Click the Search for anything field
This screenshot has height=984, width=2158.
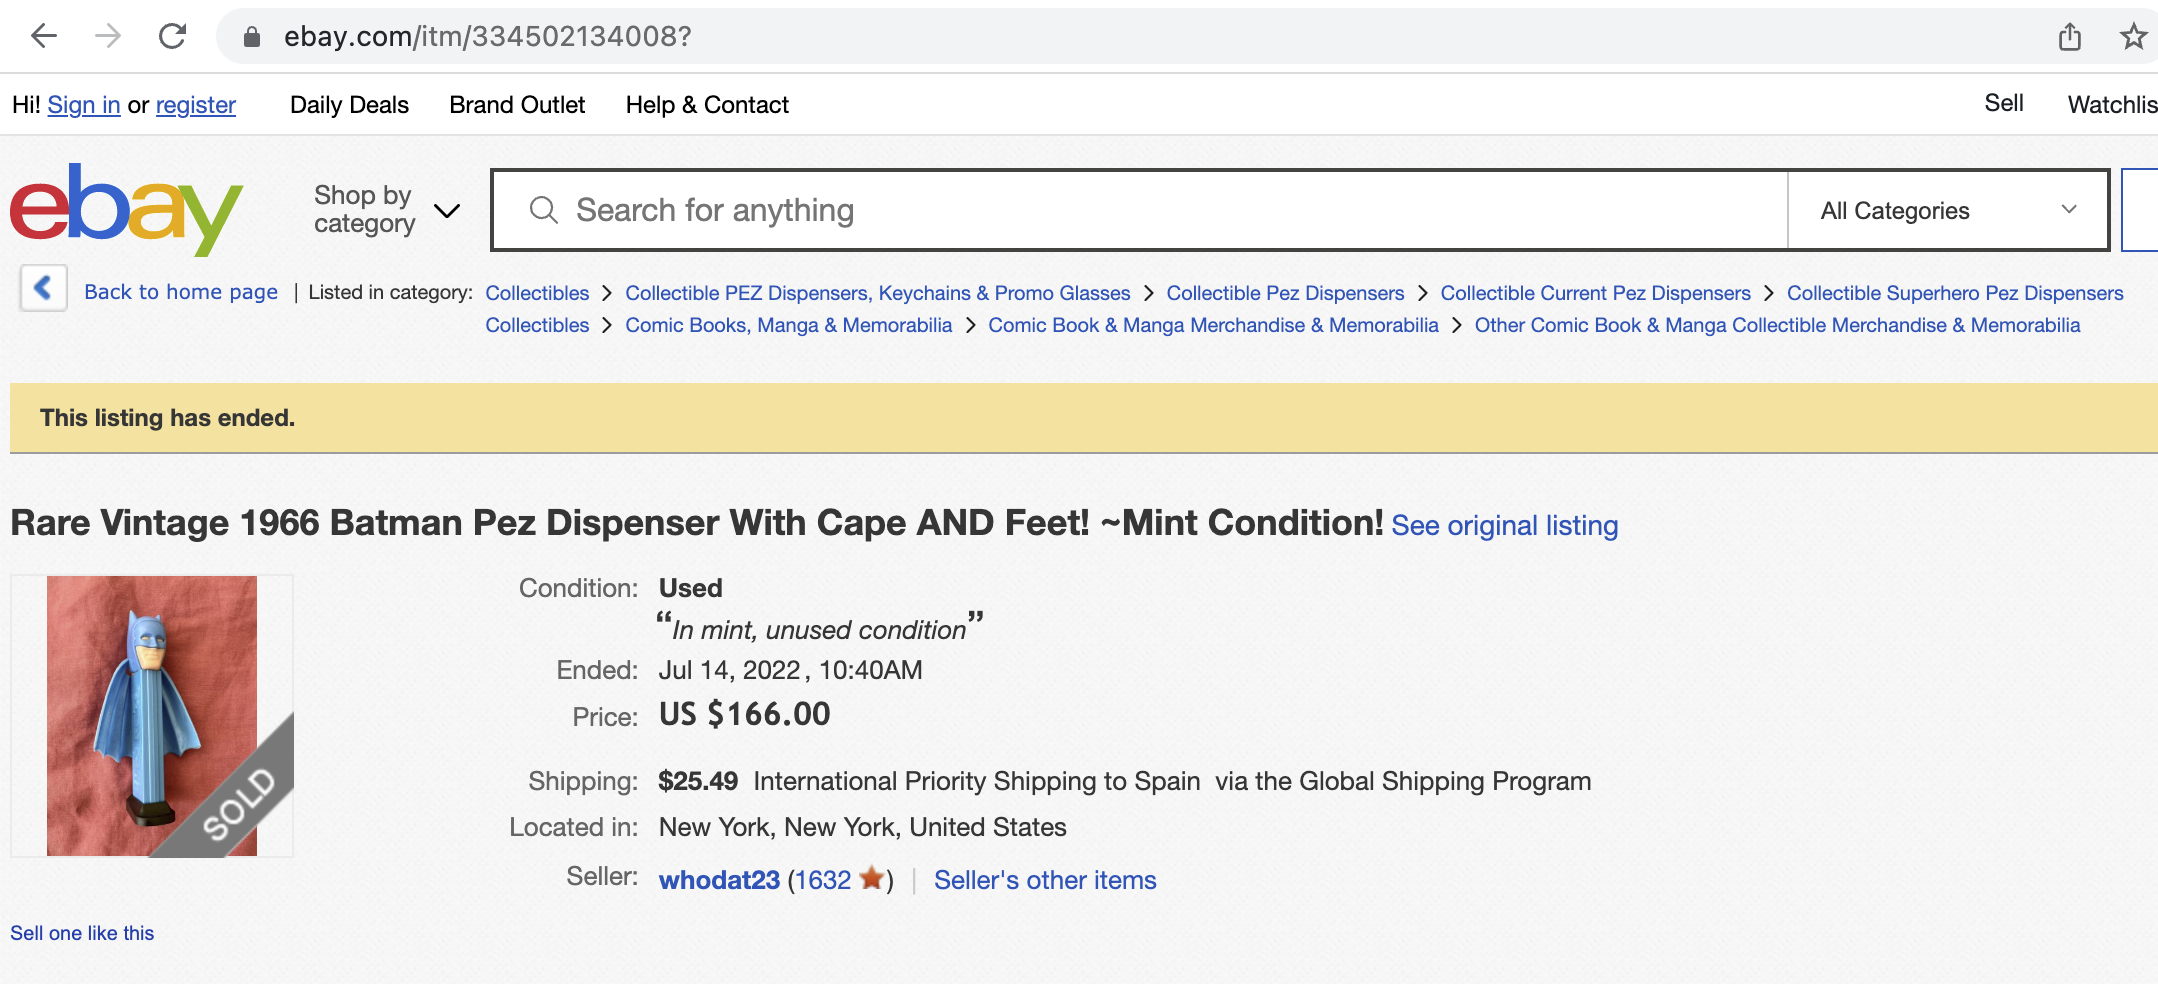click(x=1140, y=210)
